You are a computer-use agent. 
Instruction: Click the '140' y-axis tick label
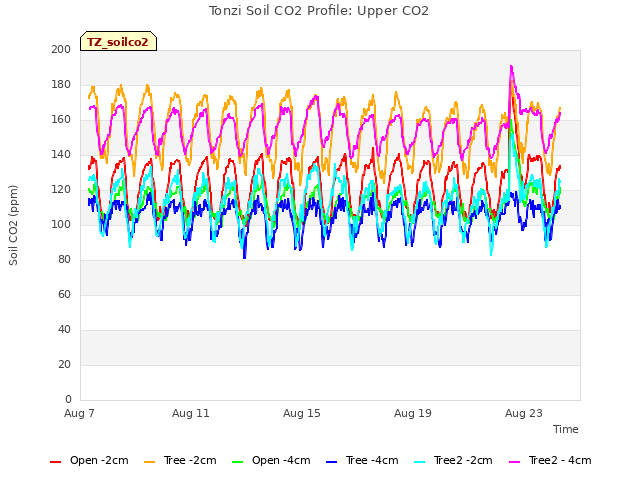[x=61, y=155]
